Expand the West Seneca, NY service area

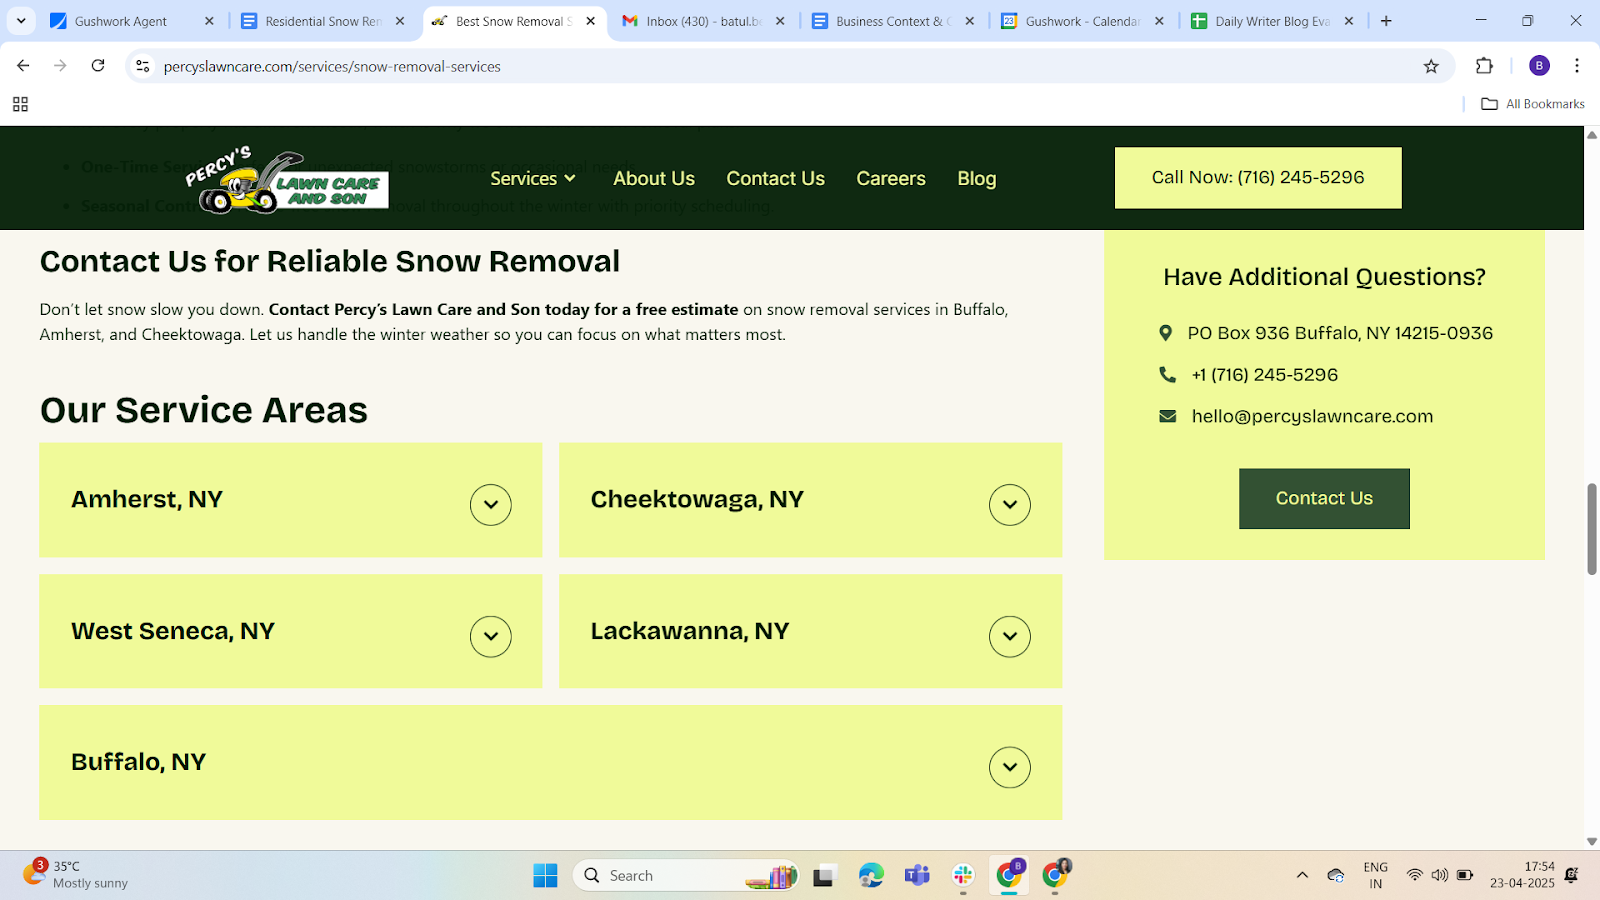[490, 636]
